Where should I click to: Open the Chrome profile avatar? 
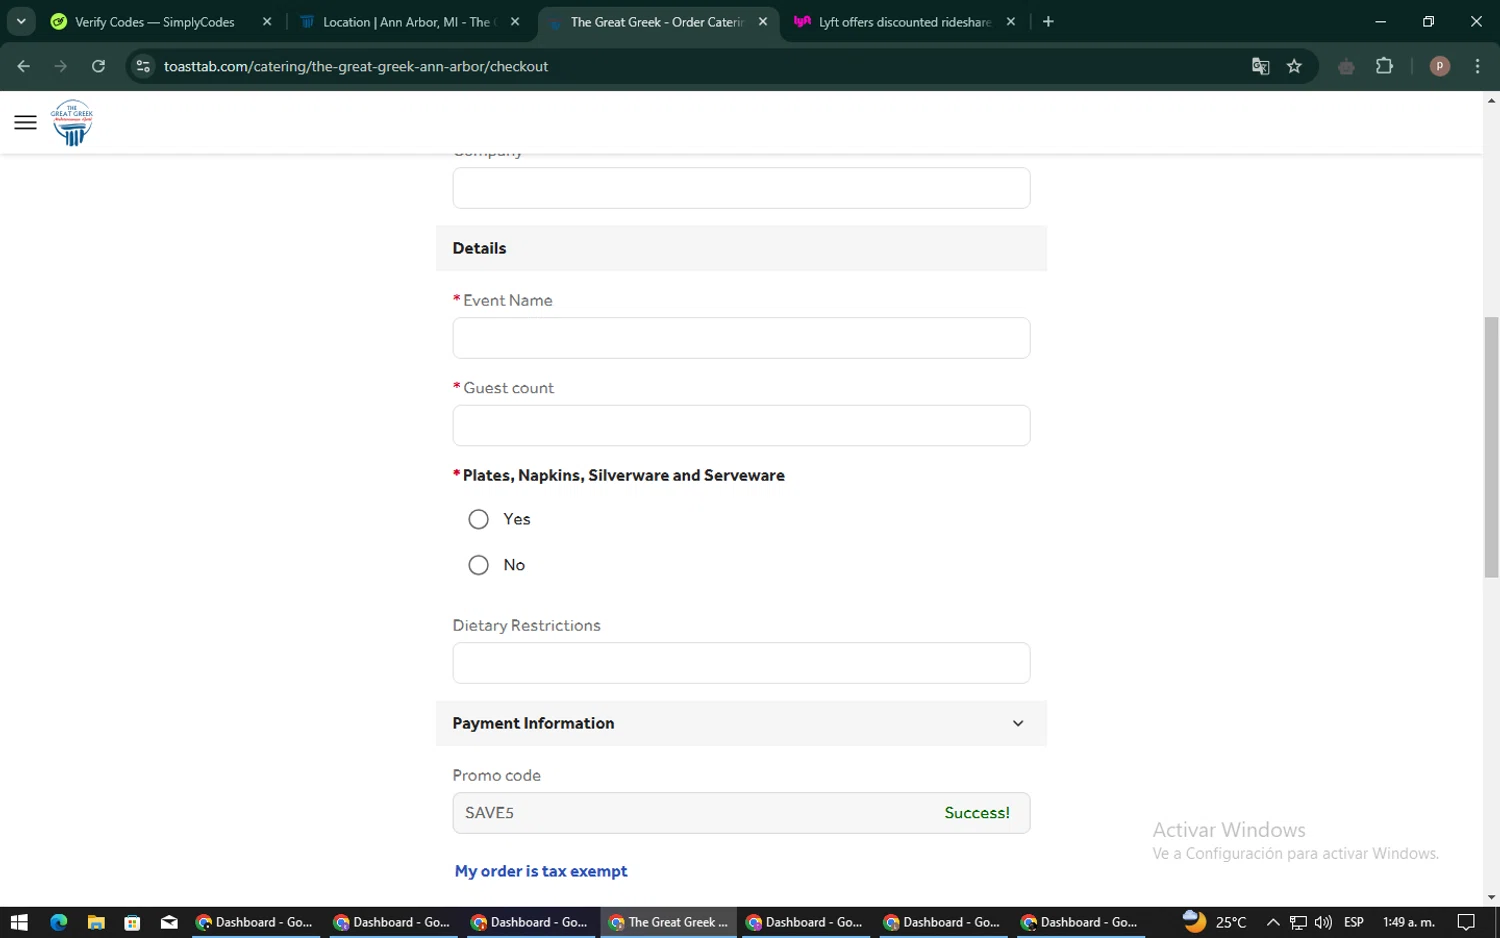(1440, 66)
